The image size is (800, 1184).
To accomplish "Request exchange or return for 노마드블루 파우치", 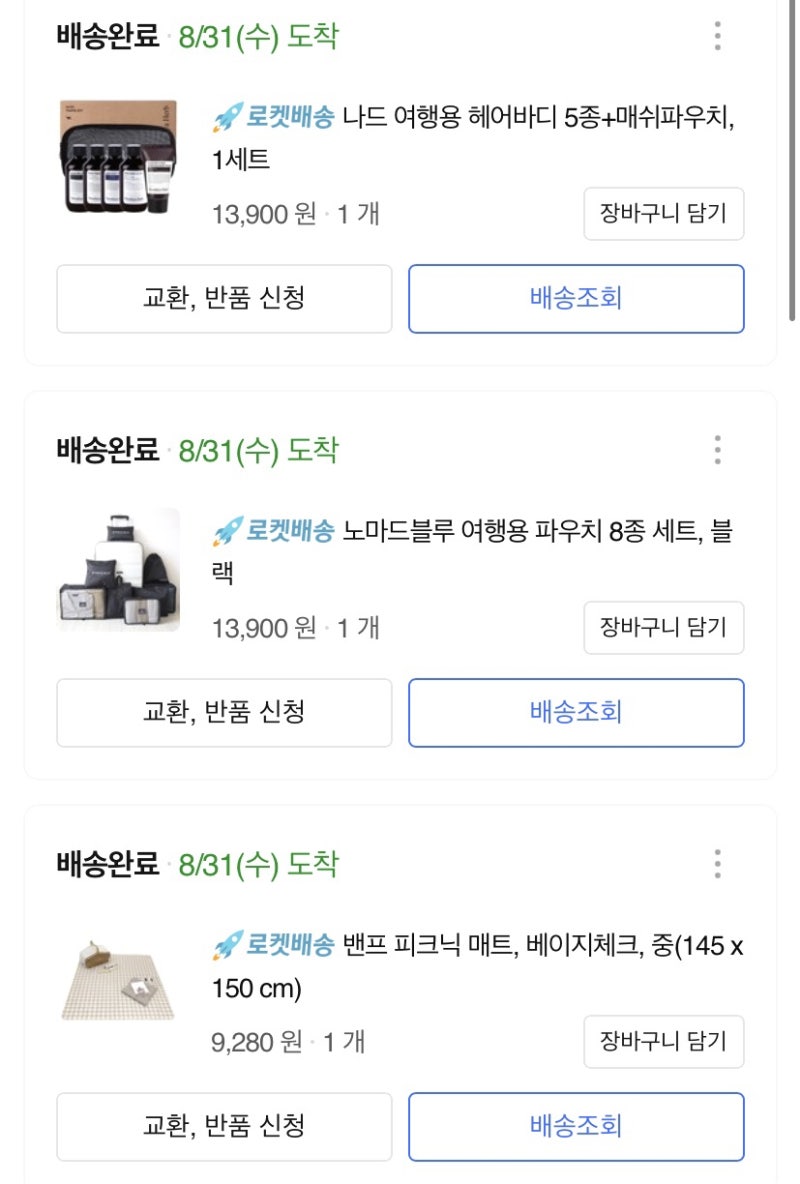I will [224, 712].
